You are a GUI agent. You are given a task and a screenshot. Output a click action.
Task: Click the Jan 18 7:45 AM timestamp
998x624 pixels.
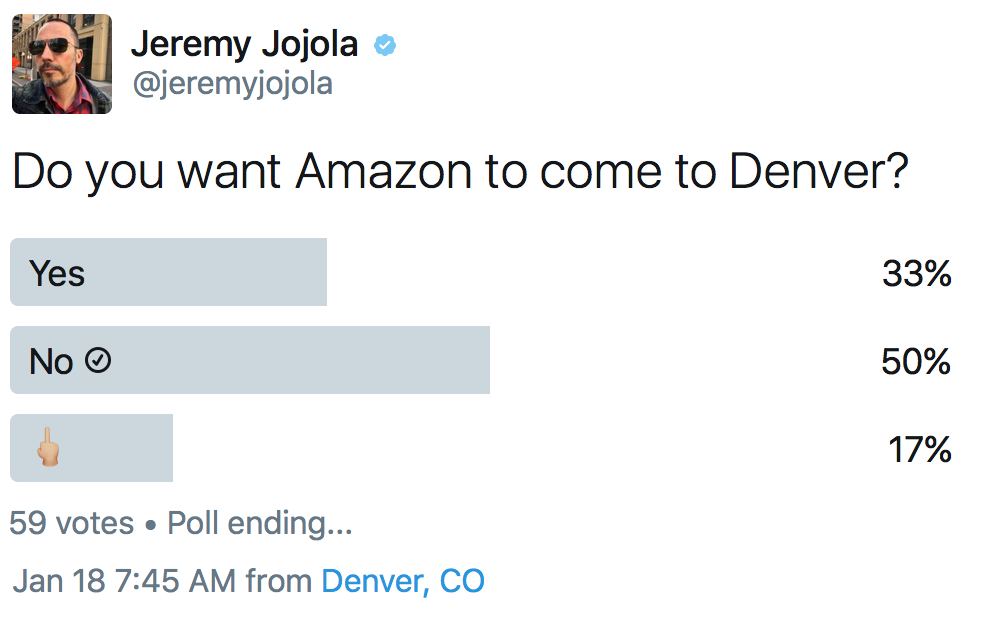(x=124, y=581)
